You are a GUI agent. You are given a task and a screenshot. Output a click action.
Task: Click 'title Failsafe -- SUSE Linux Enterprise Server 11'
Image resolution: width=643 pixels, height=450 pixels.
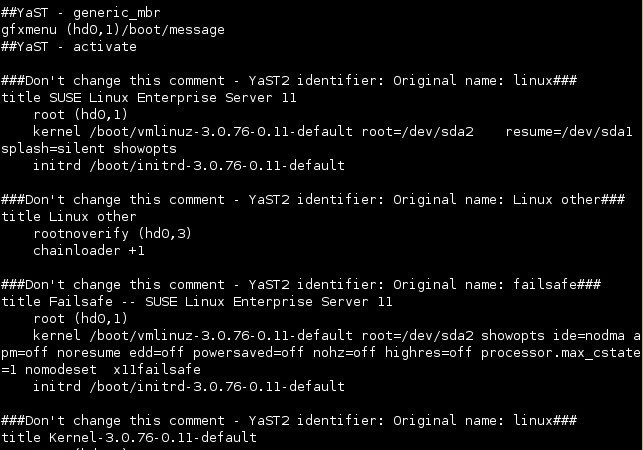(196, 302)
